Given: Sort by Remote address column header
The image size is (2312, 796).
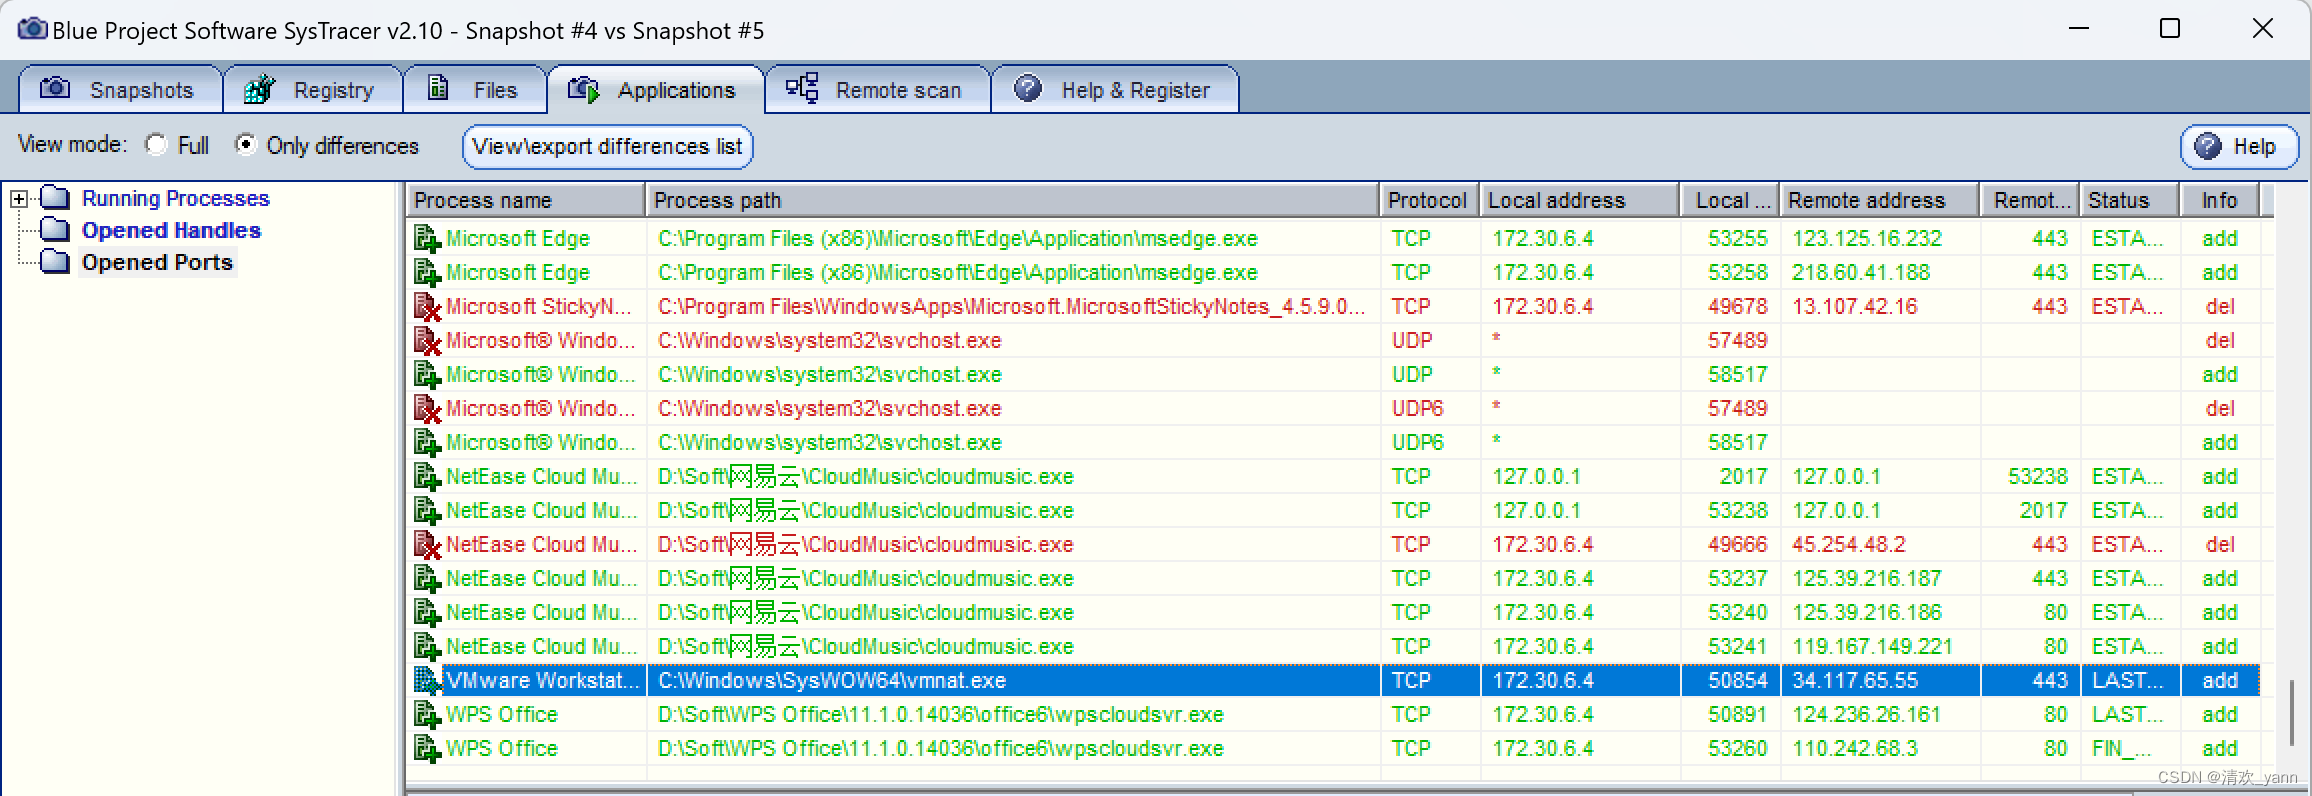Looking at the screenshot, I should pyautogui.click(x=1880, y=200).
